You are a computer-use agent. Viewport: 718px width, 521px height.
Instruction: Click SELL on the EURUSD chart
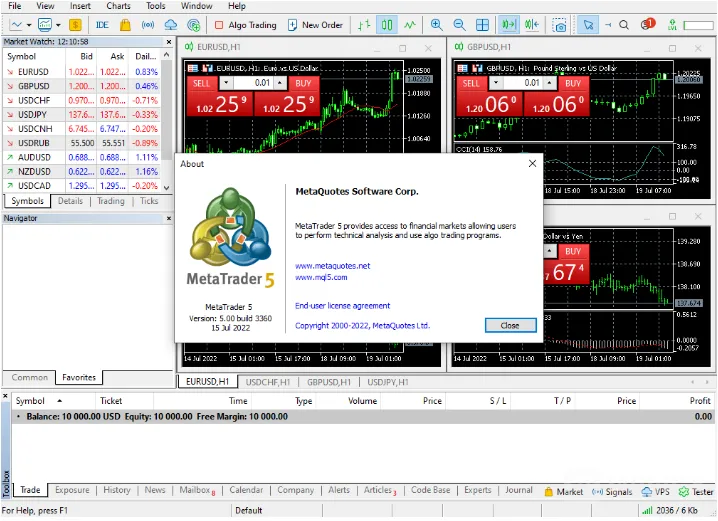click(x=201, y=83)
